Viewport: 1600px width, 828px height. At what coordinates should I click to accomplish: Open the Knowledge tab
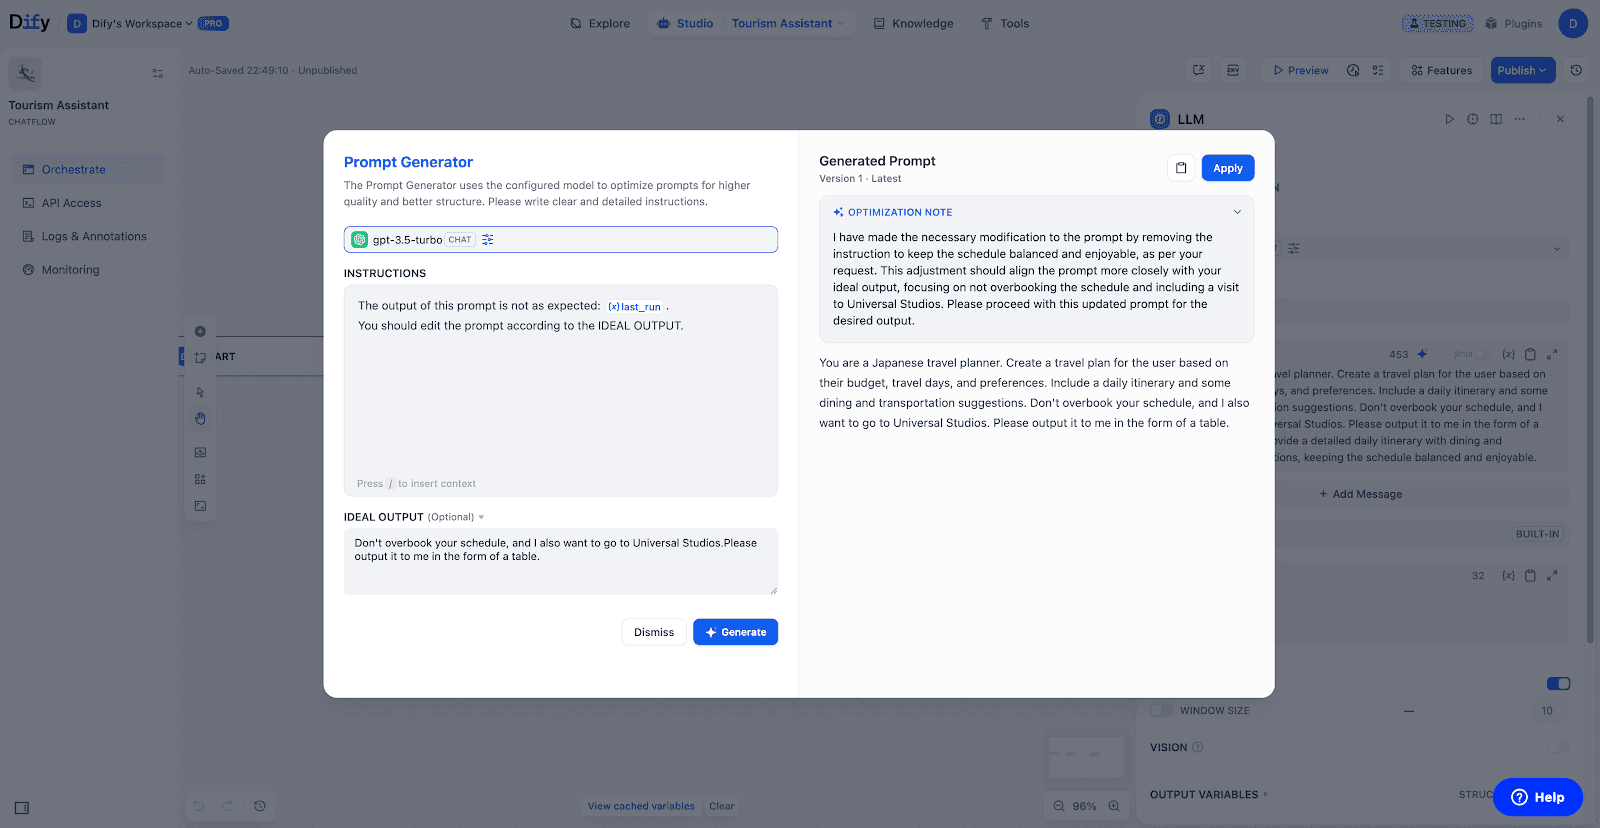click(913, 23)
